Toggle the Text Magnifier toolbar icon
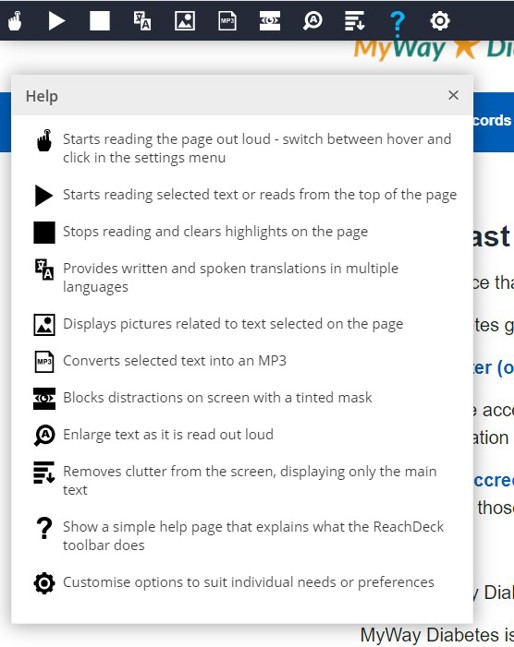Viewport: 514px width, 647px height. click(313, 21)
